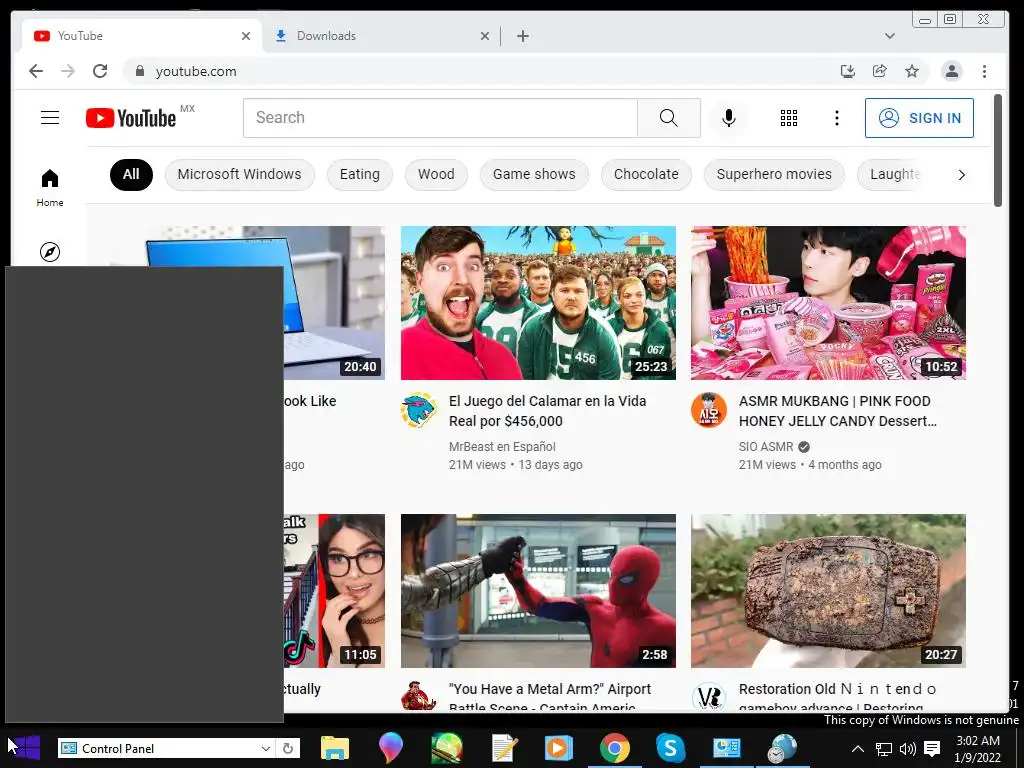Open Notepad++ style editor in taskbar

point(504,748)
